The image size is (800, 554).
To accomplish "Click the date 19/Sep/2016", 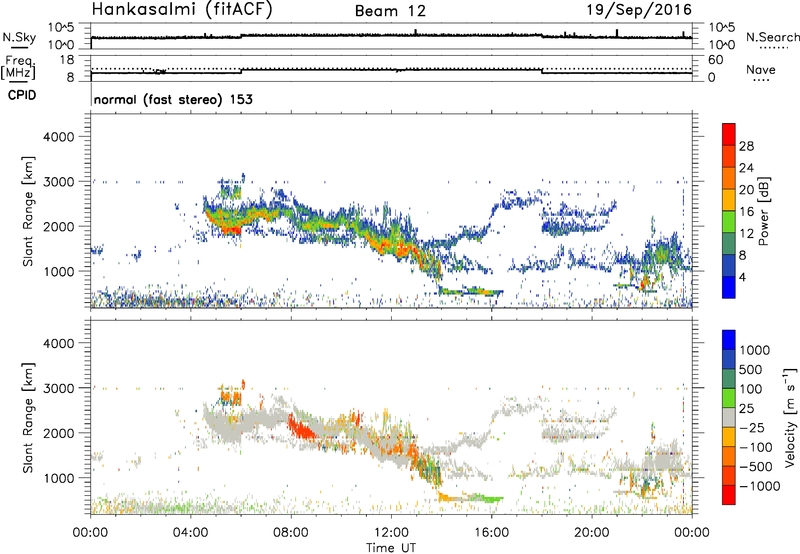I will (x=639, y=10).
